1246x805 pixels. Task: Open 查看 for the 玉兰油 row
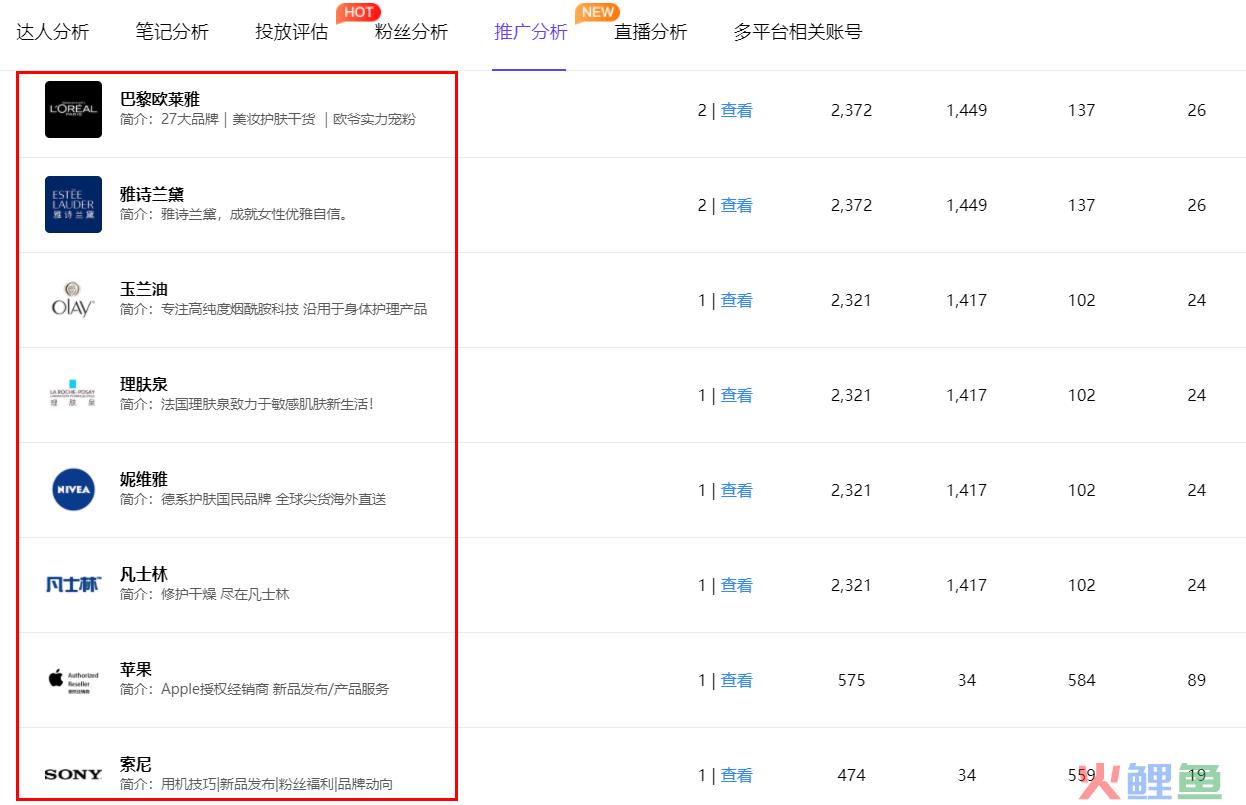coord(736,300)
